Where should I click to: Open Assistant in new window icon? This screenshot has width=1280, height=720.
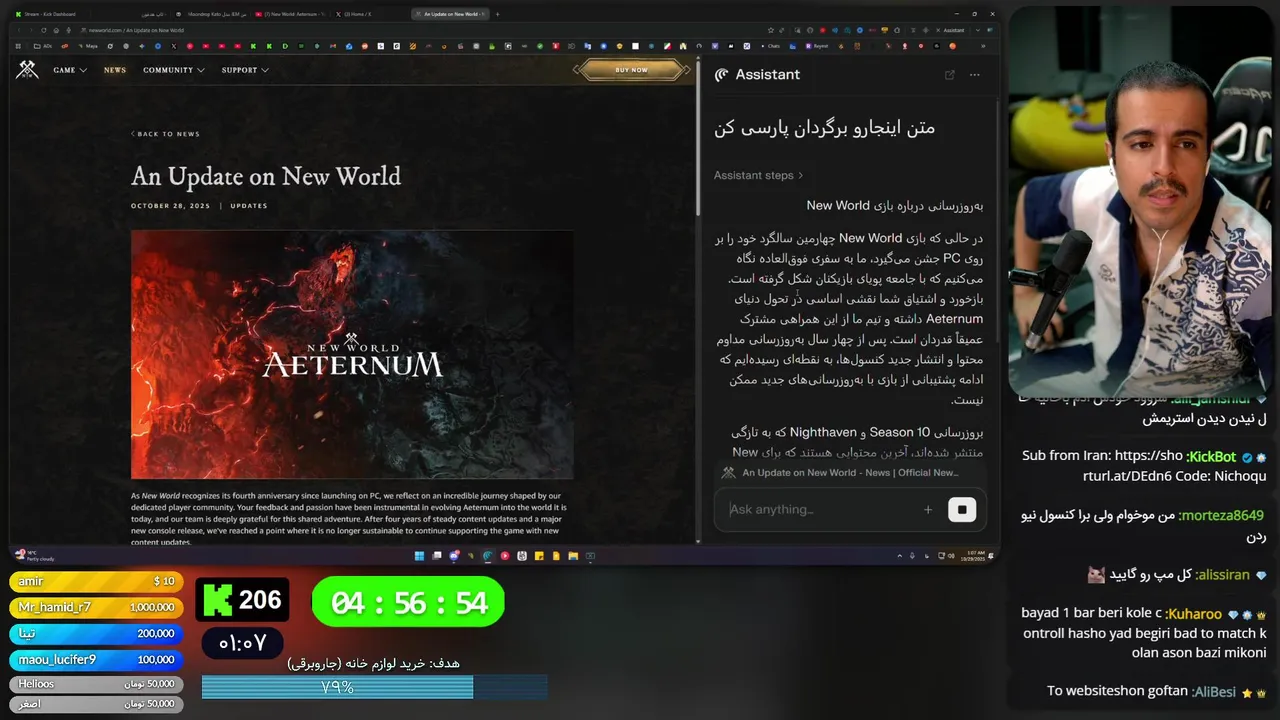[x=949, y=75]
